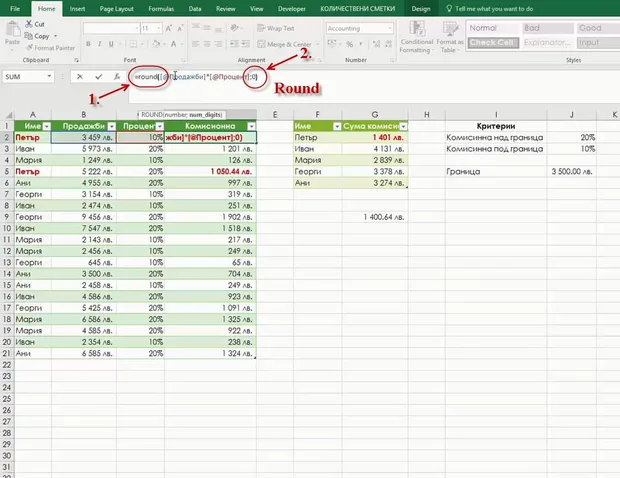The width and height of the screenshot is (620, 478).
Task: Click cell with Граница label
Action: point(496,172)
